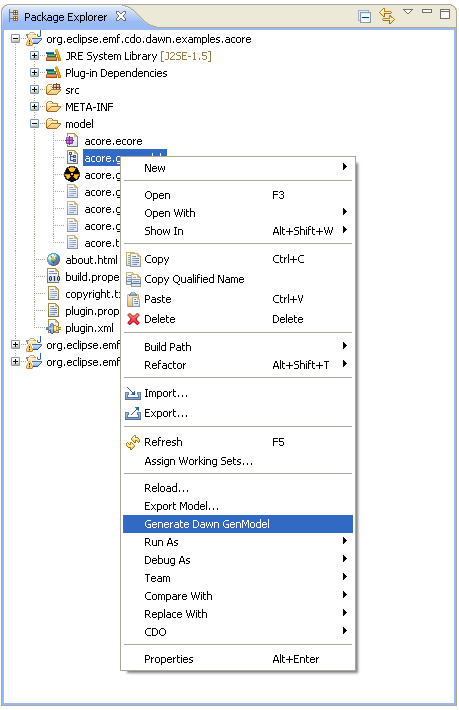Choose Export Model... entry
This screenshot has width=459, height=710.
coord(238,506)
